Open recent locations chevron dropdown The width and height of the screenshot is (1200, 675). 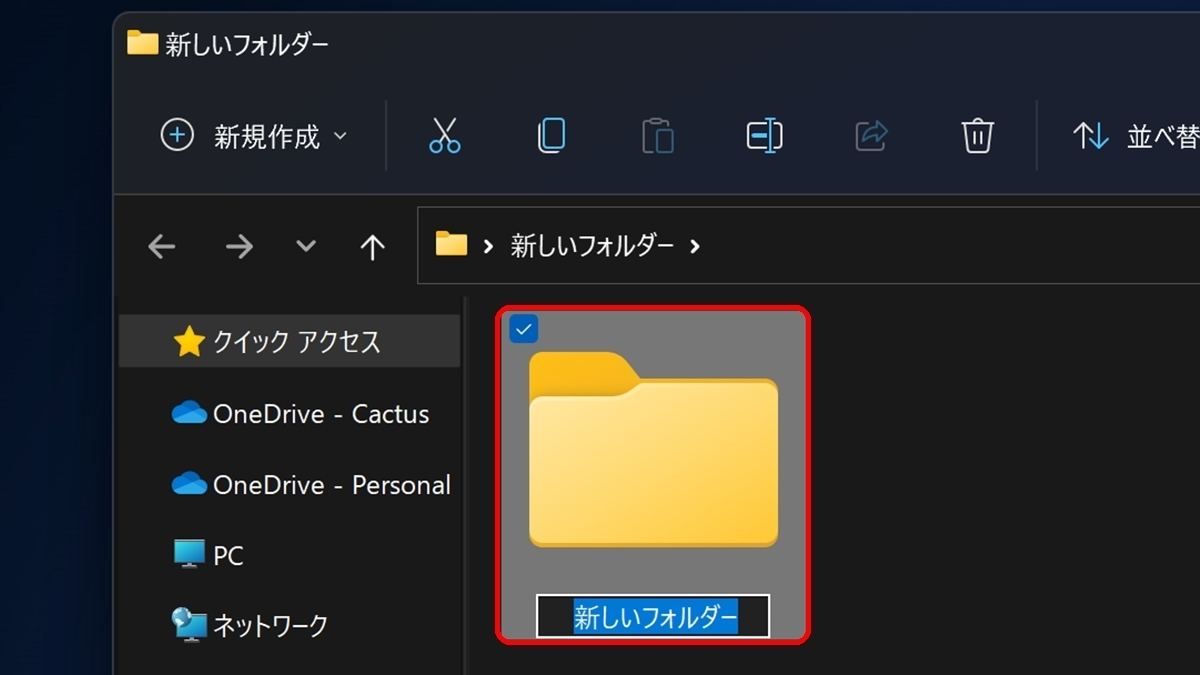click(306, 246)
